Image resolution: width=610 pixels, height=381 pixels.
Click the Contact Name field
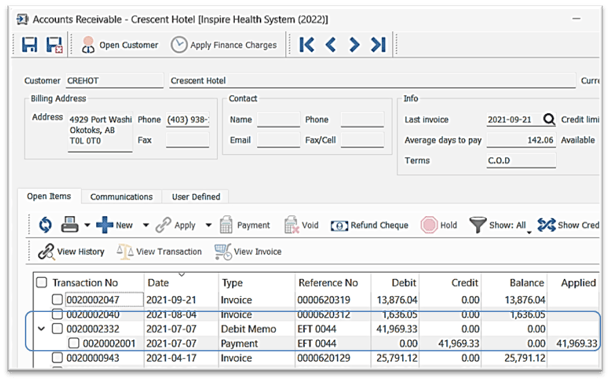point(279,119)
